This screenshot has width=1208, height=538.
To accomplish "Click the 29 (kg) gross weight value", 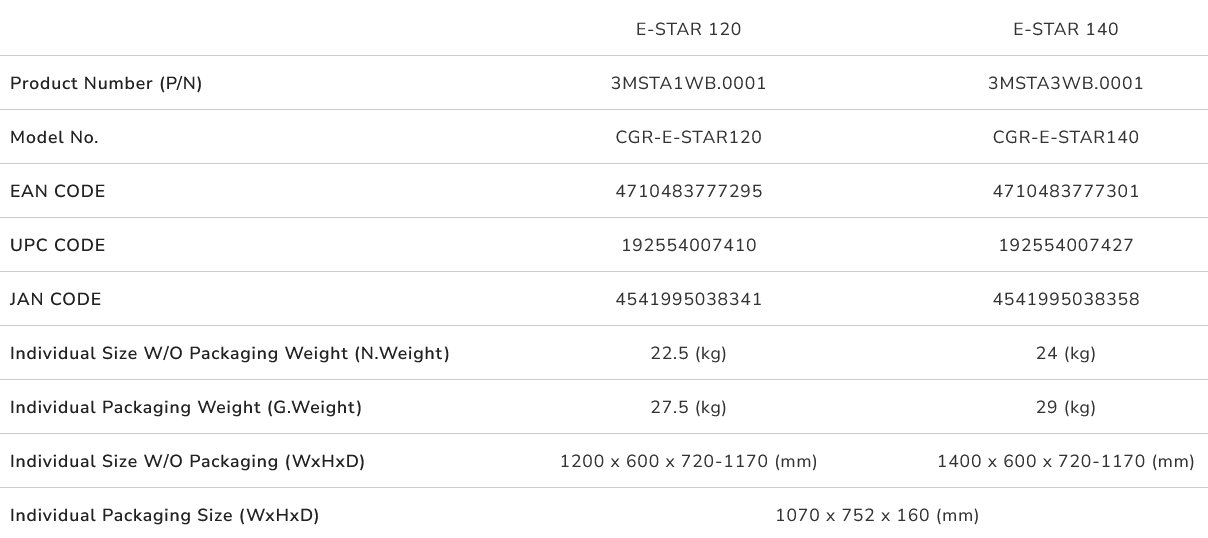I will [1065, 407].
